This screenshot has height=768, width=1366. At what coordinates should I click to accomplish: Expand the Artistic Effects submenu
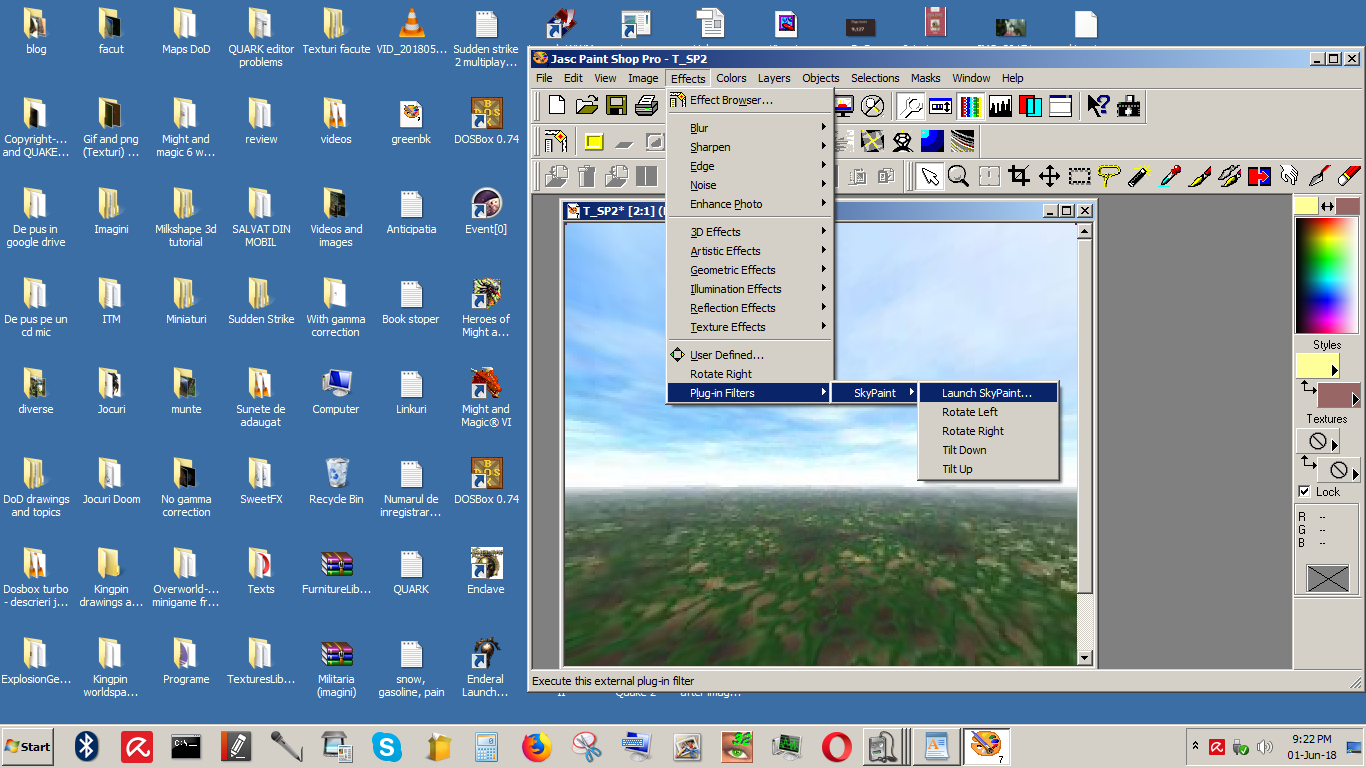click(750, 251)
